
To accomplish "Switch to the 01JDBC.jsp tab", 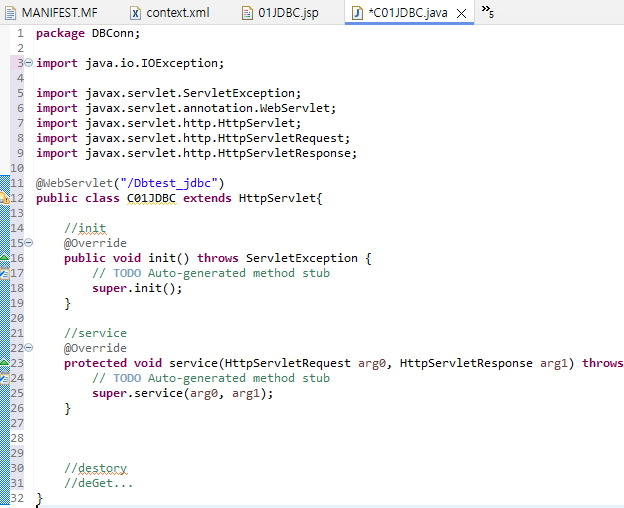I will [x=281, y=13].
